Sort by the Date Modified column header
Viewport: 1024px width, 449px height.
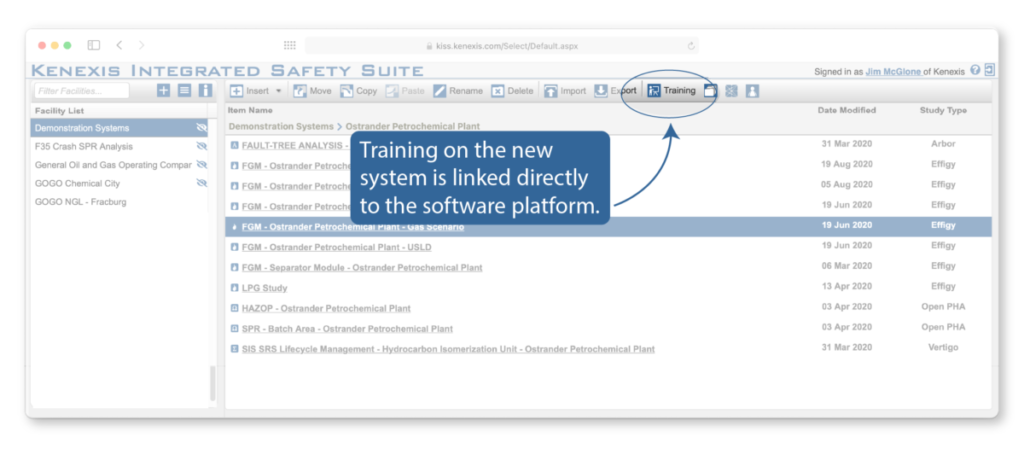point(846,110)
